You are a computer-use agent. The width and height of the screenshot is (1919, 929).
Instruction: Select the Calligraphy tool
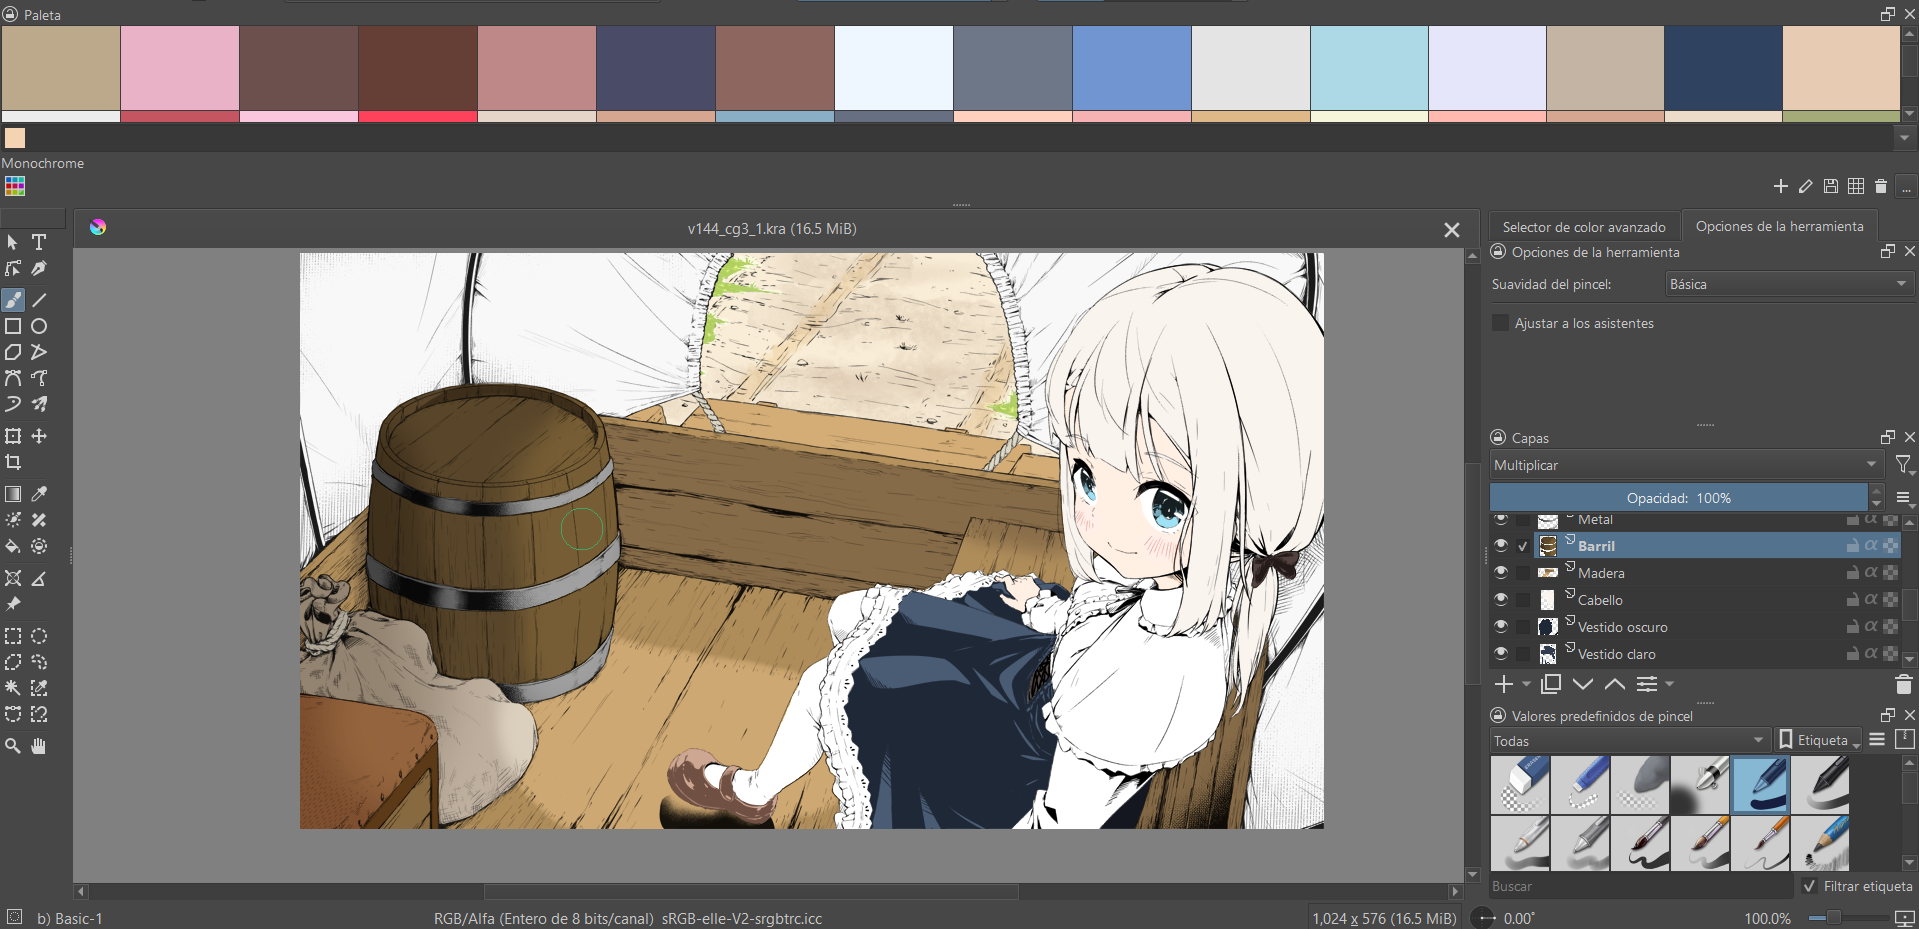pos(39,268)
